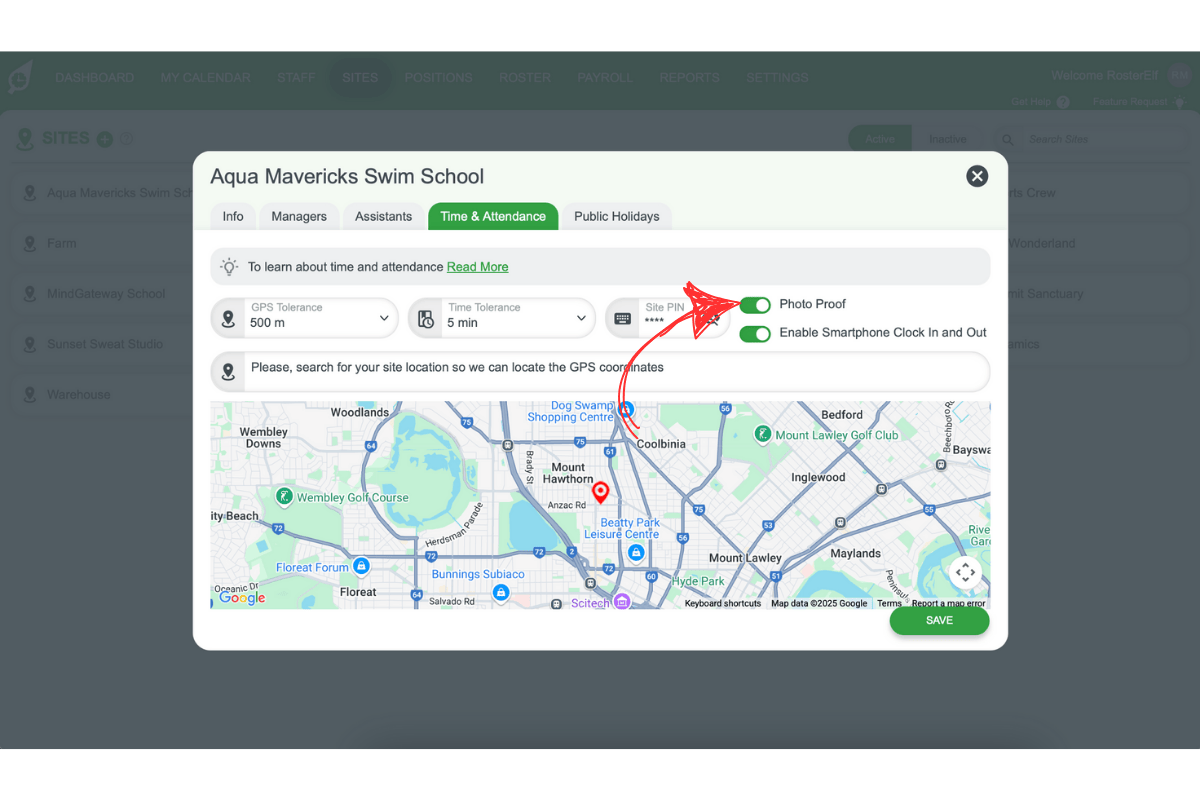Click the SAVE button

pos(939,620)
